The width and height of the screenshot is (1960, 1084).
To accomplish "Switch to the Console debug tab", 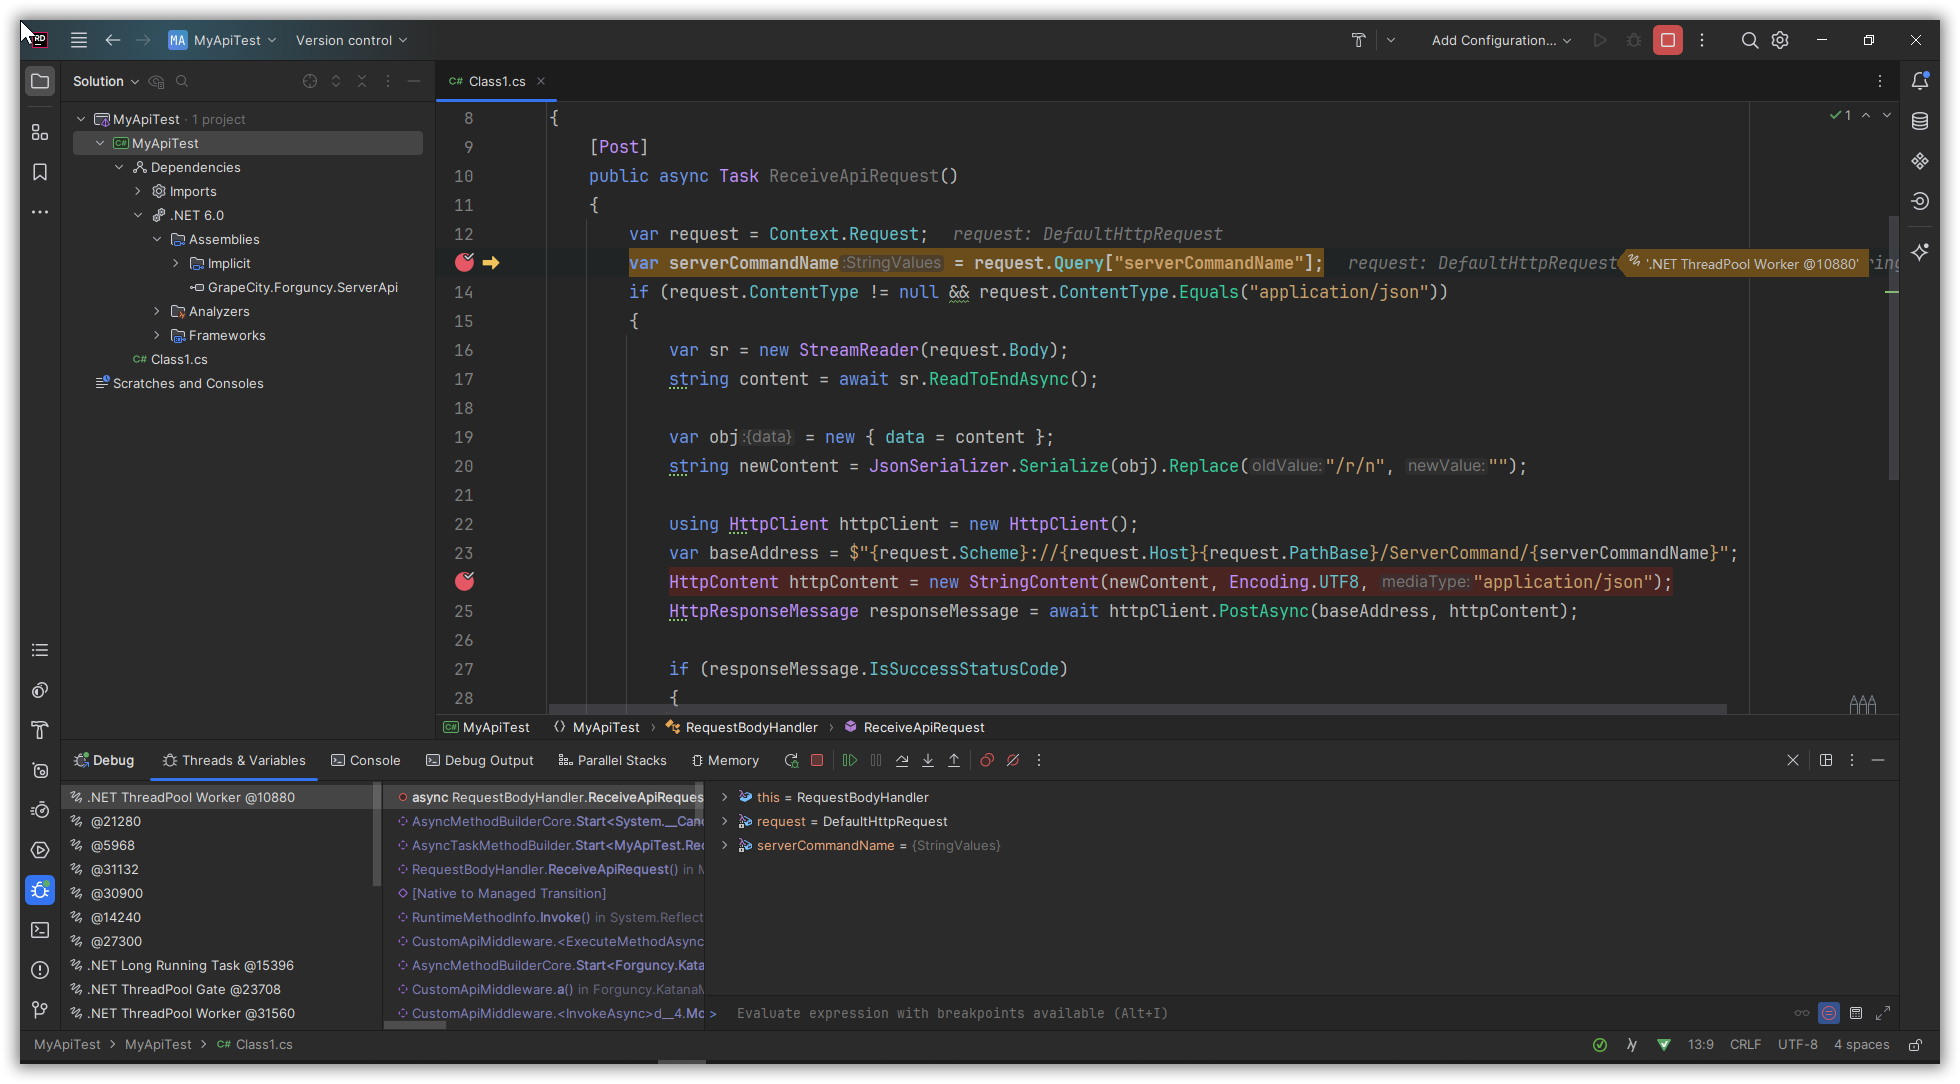I will click(372, 760).
